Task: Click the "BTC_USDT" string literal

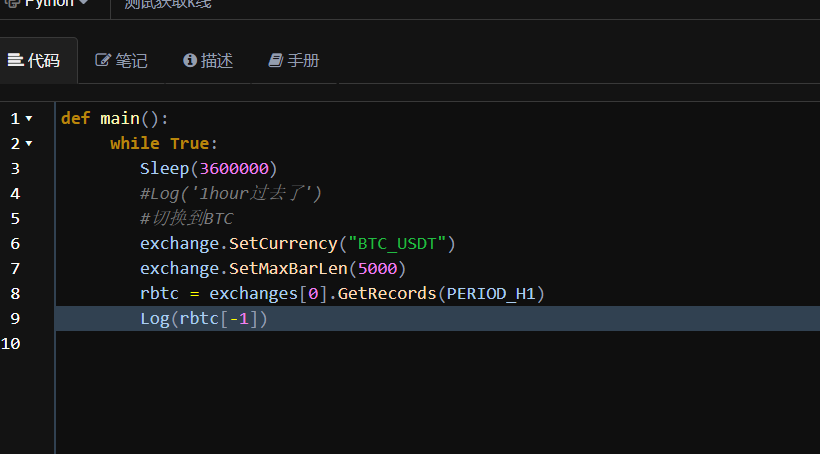Action: click(x=397, y=243)
